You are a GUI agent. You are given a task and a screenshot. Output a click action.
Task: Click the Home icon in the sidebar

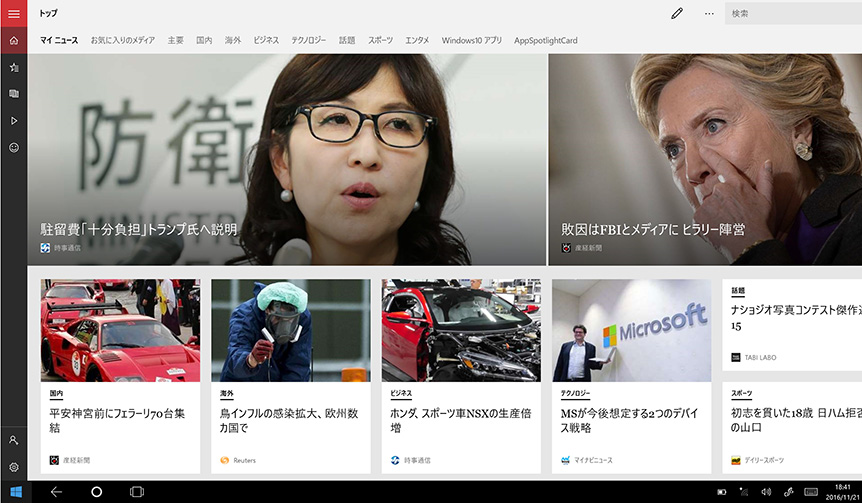[14, 41]
